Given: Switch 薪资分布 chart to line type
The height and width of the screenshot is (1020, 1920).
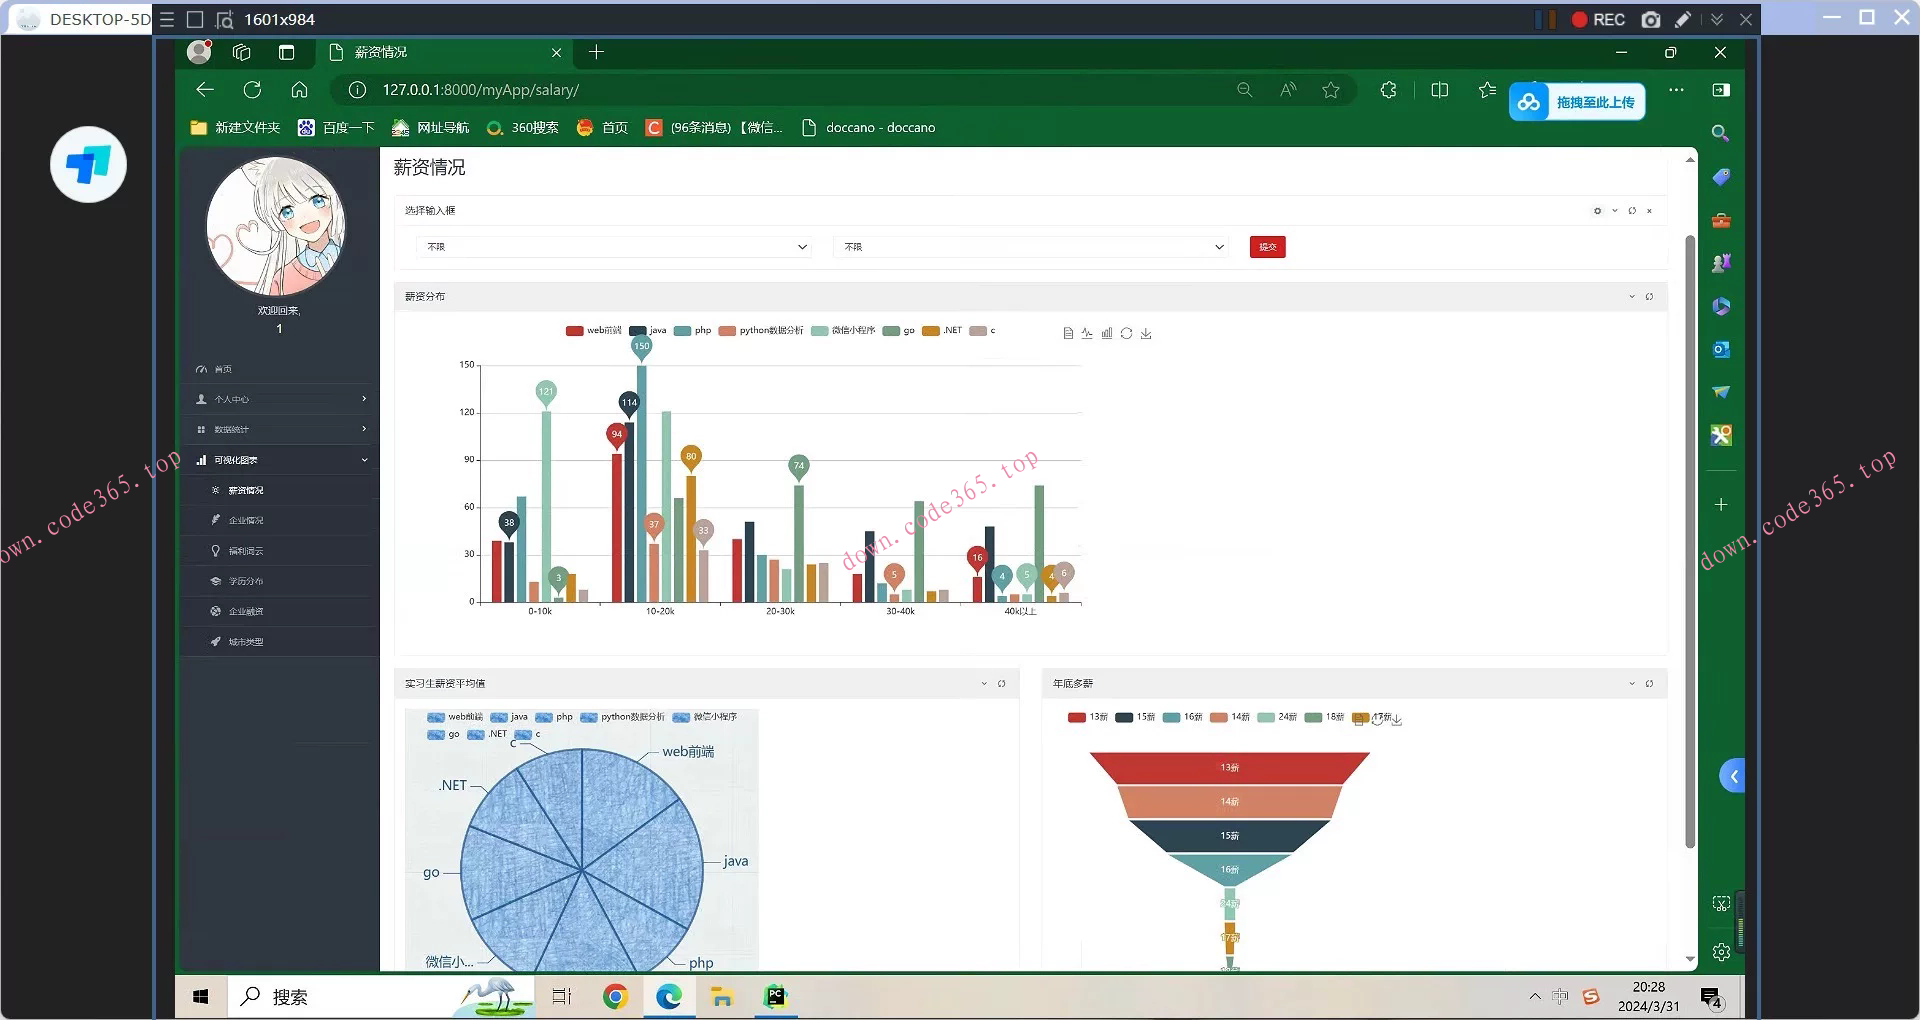Looking at the screenshot, I should pos(1087,334).
